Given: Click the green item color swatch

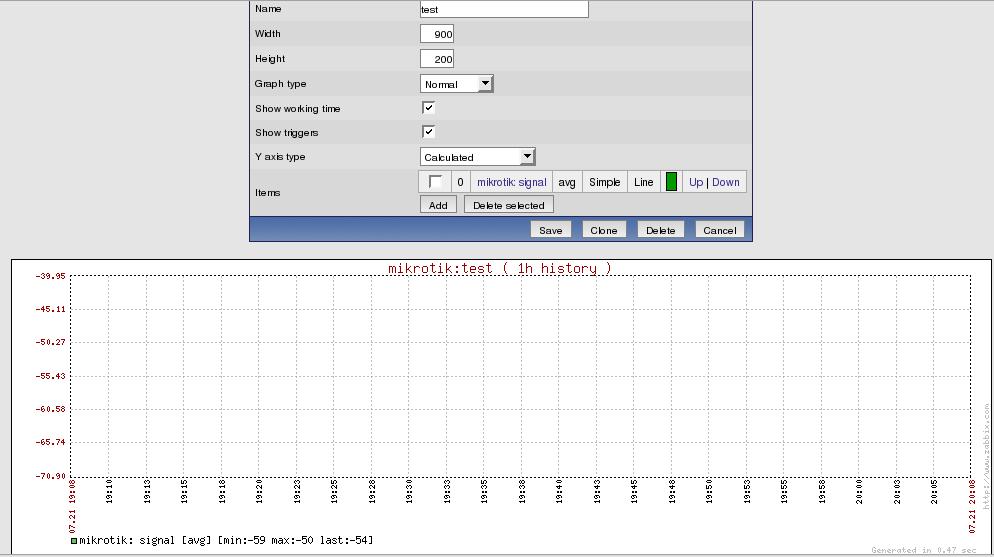Looking at the screenshot, I should coord(671,182).
